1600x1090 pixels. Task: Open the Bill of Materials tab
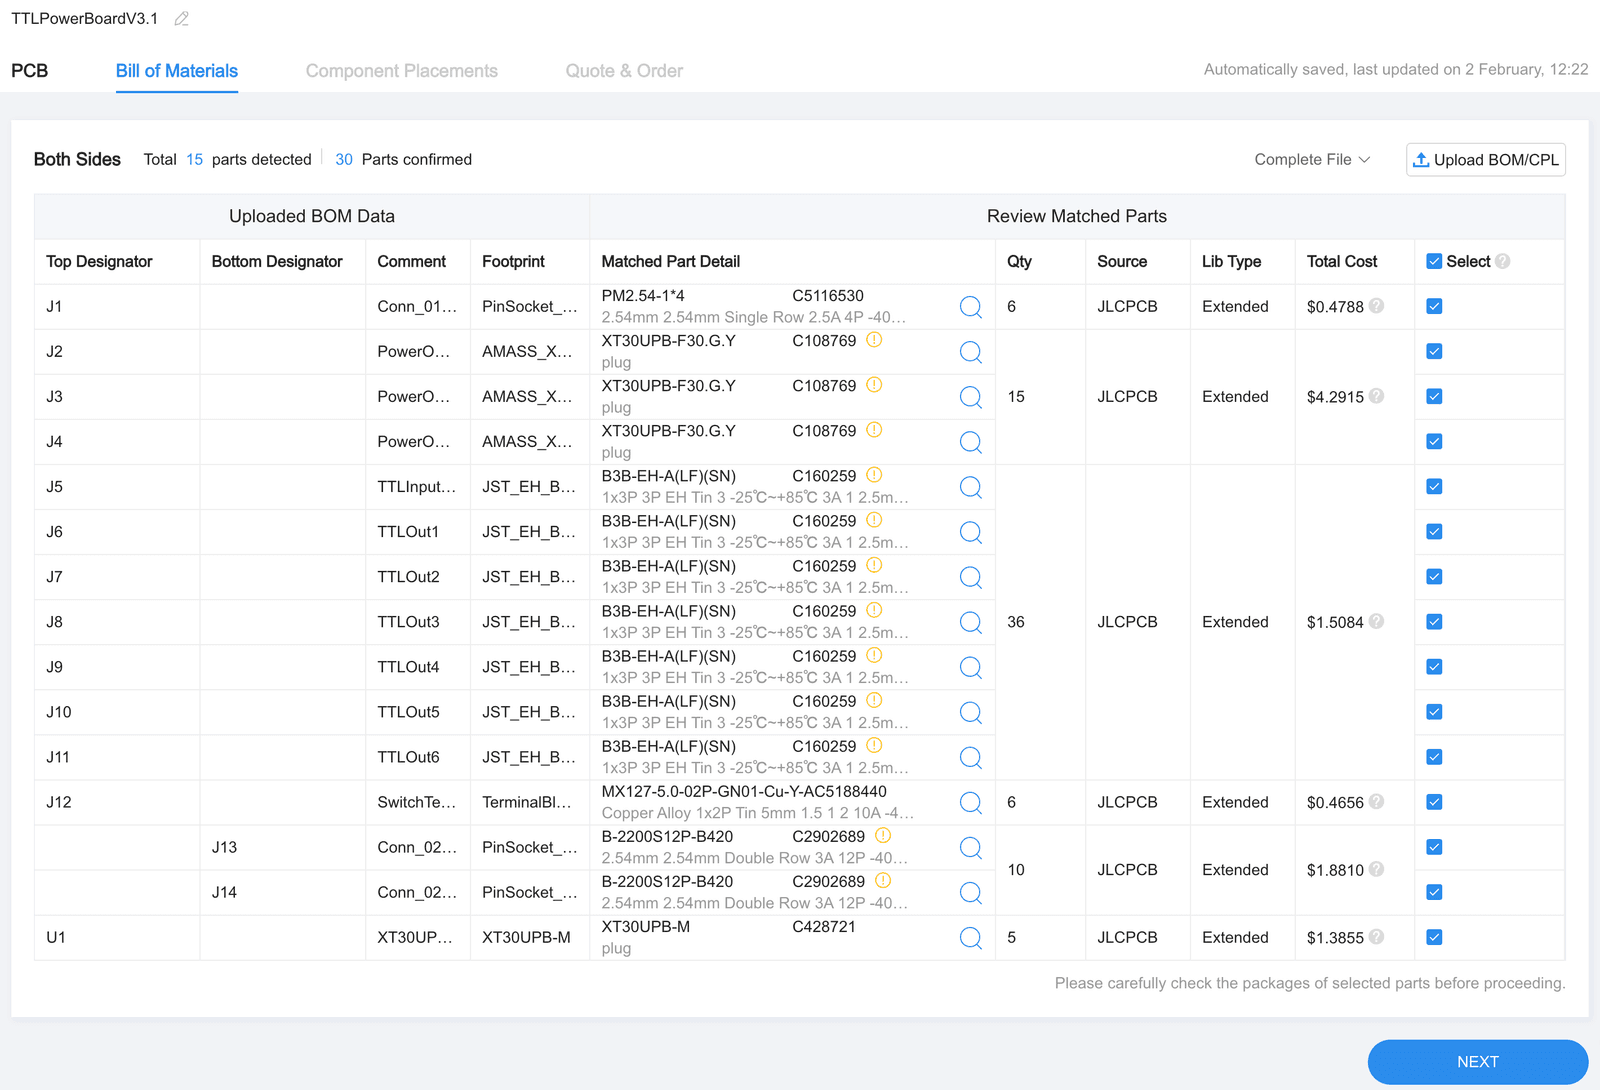pyautogui.click(x=177, y=71)
